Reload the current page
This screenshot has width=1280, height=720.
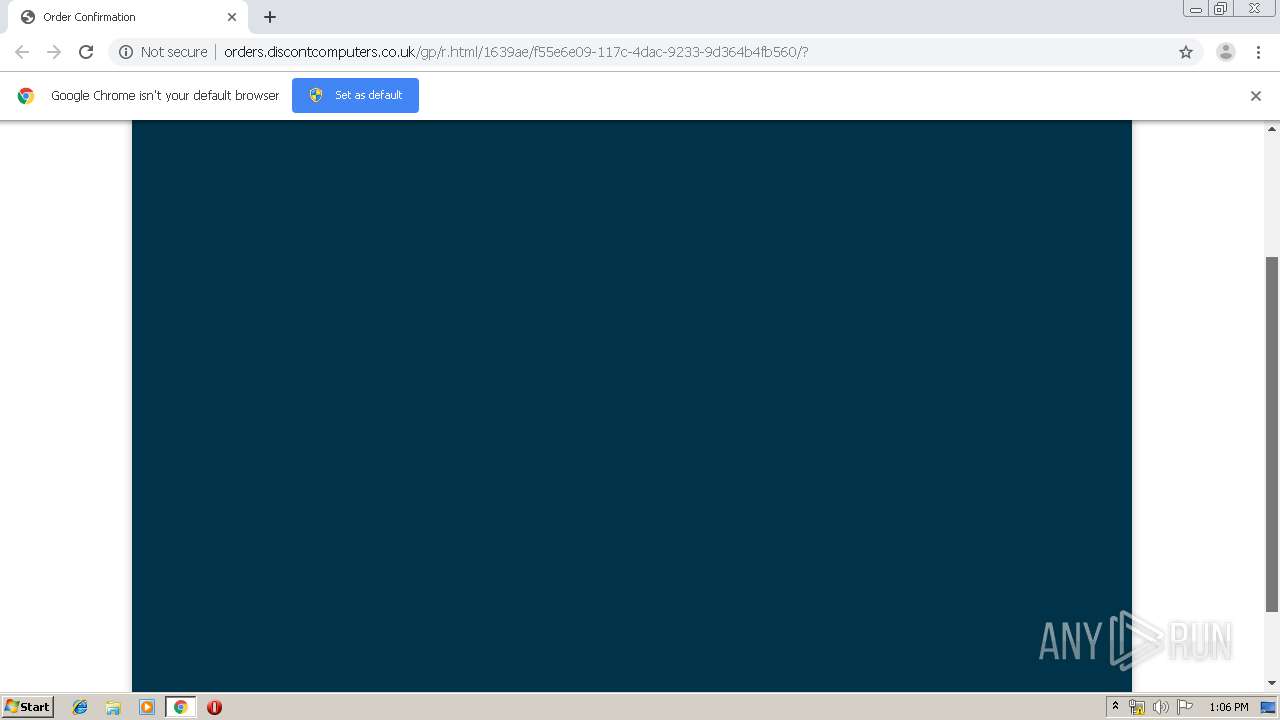(x=86, y=52)
